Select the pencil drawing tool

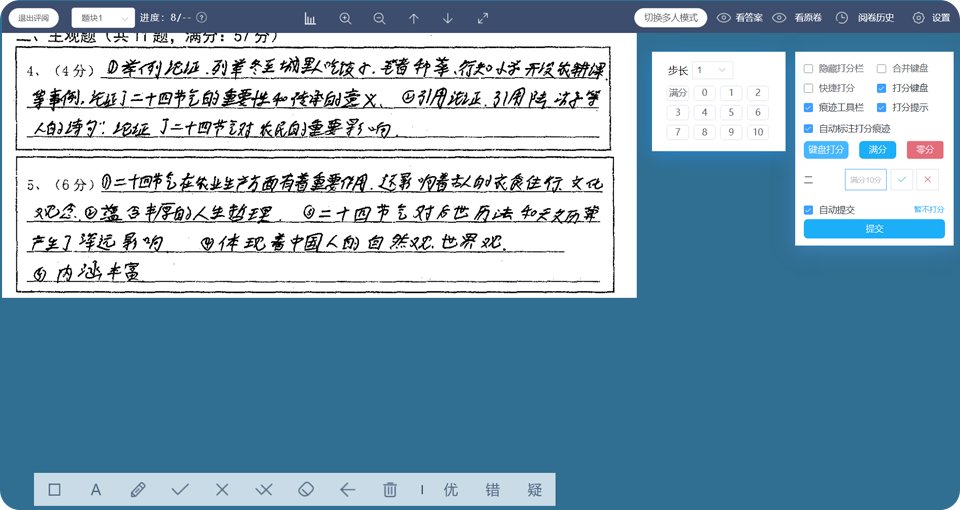pos(138,490)
